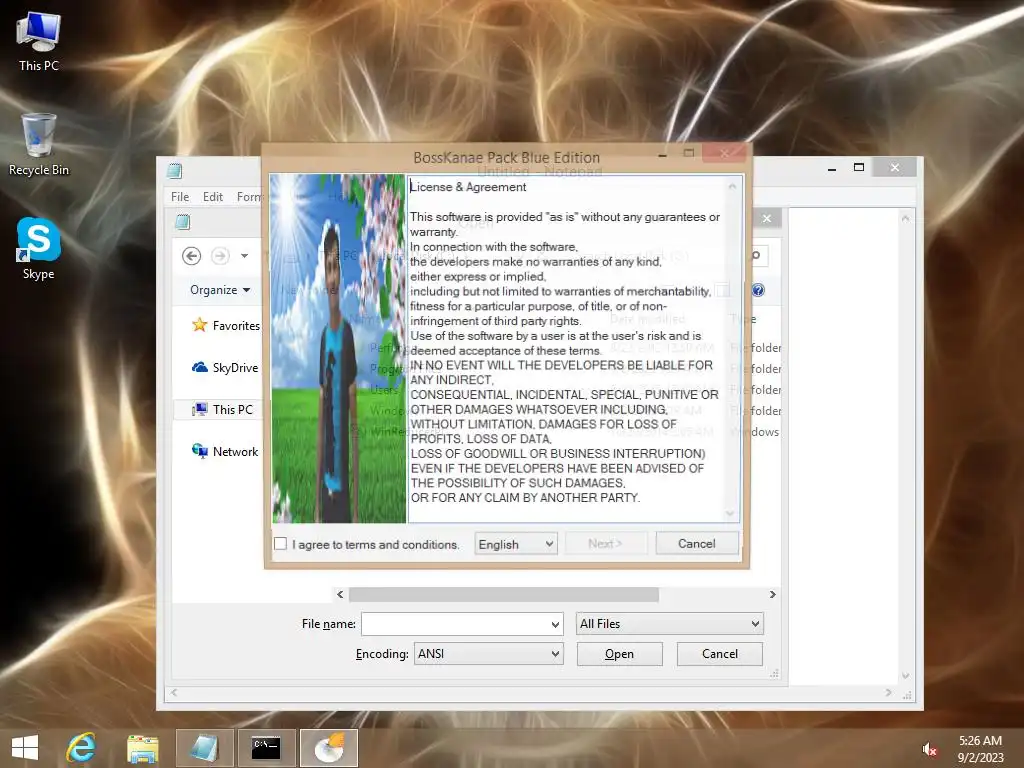This screenshot has height=768, width=1024.
Task: Open the clock showing 5:26 AM
Action: pos(980,749)
